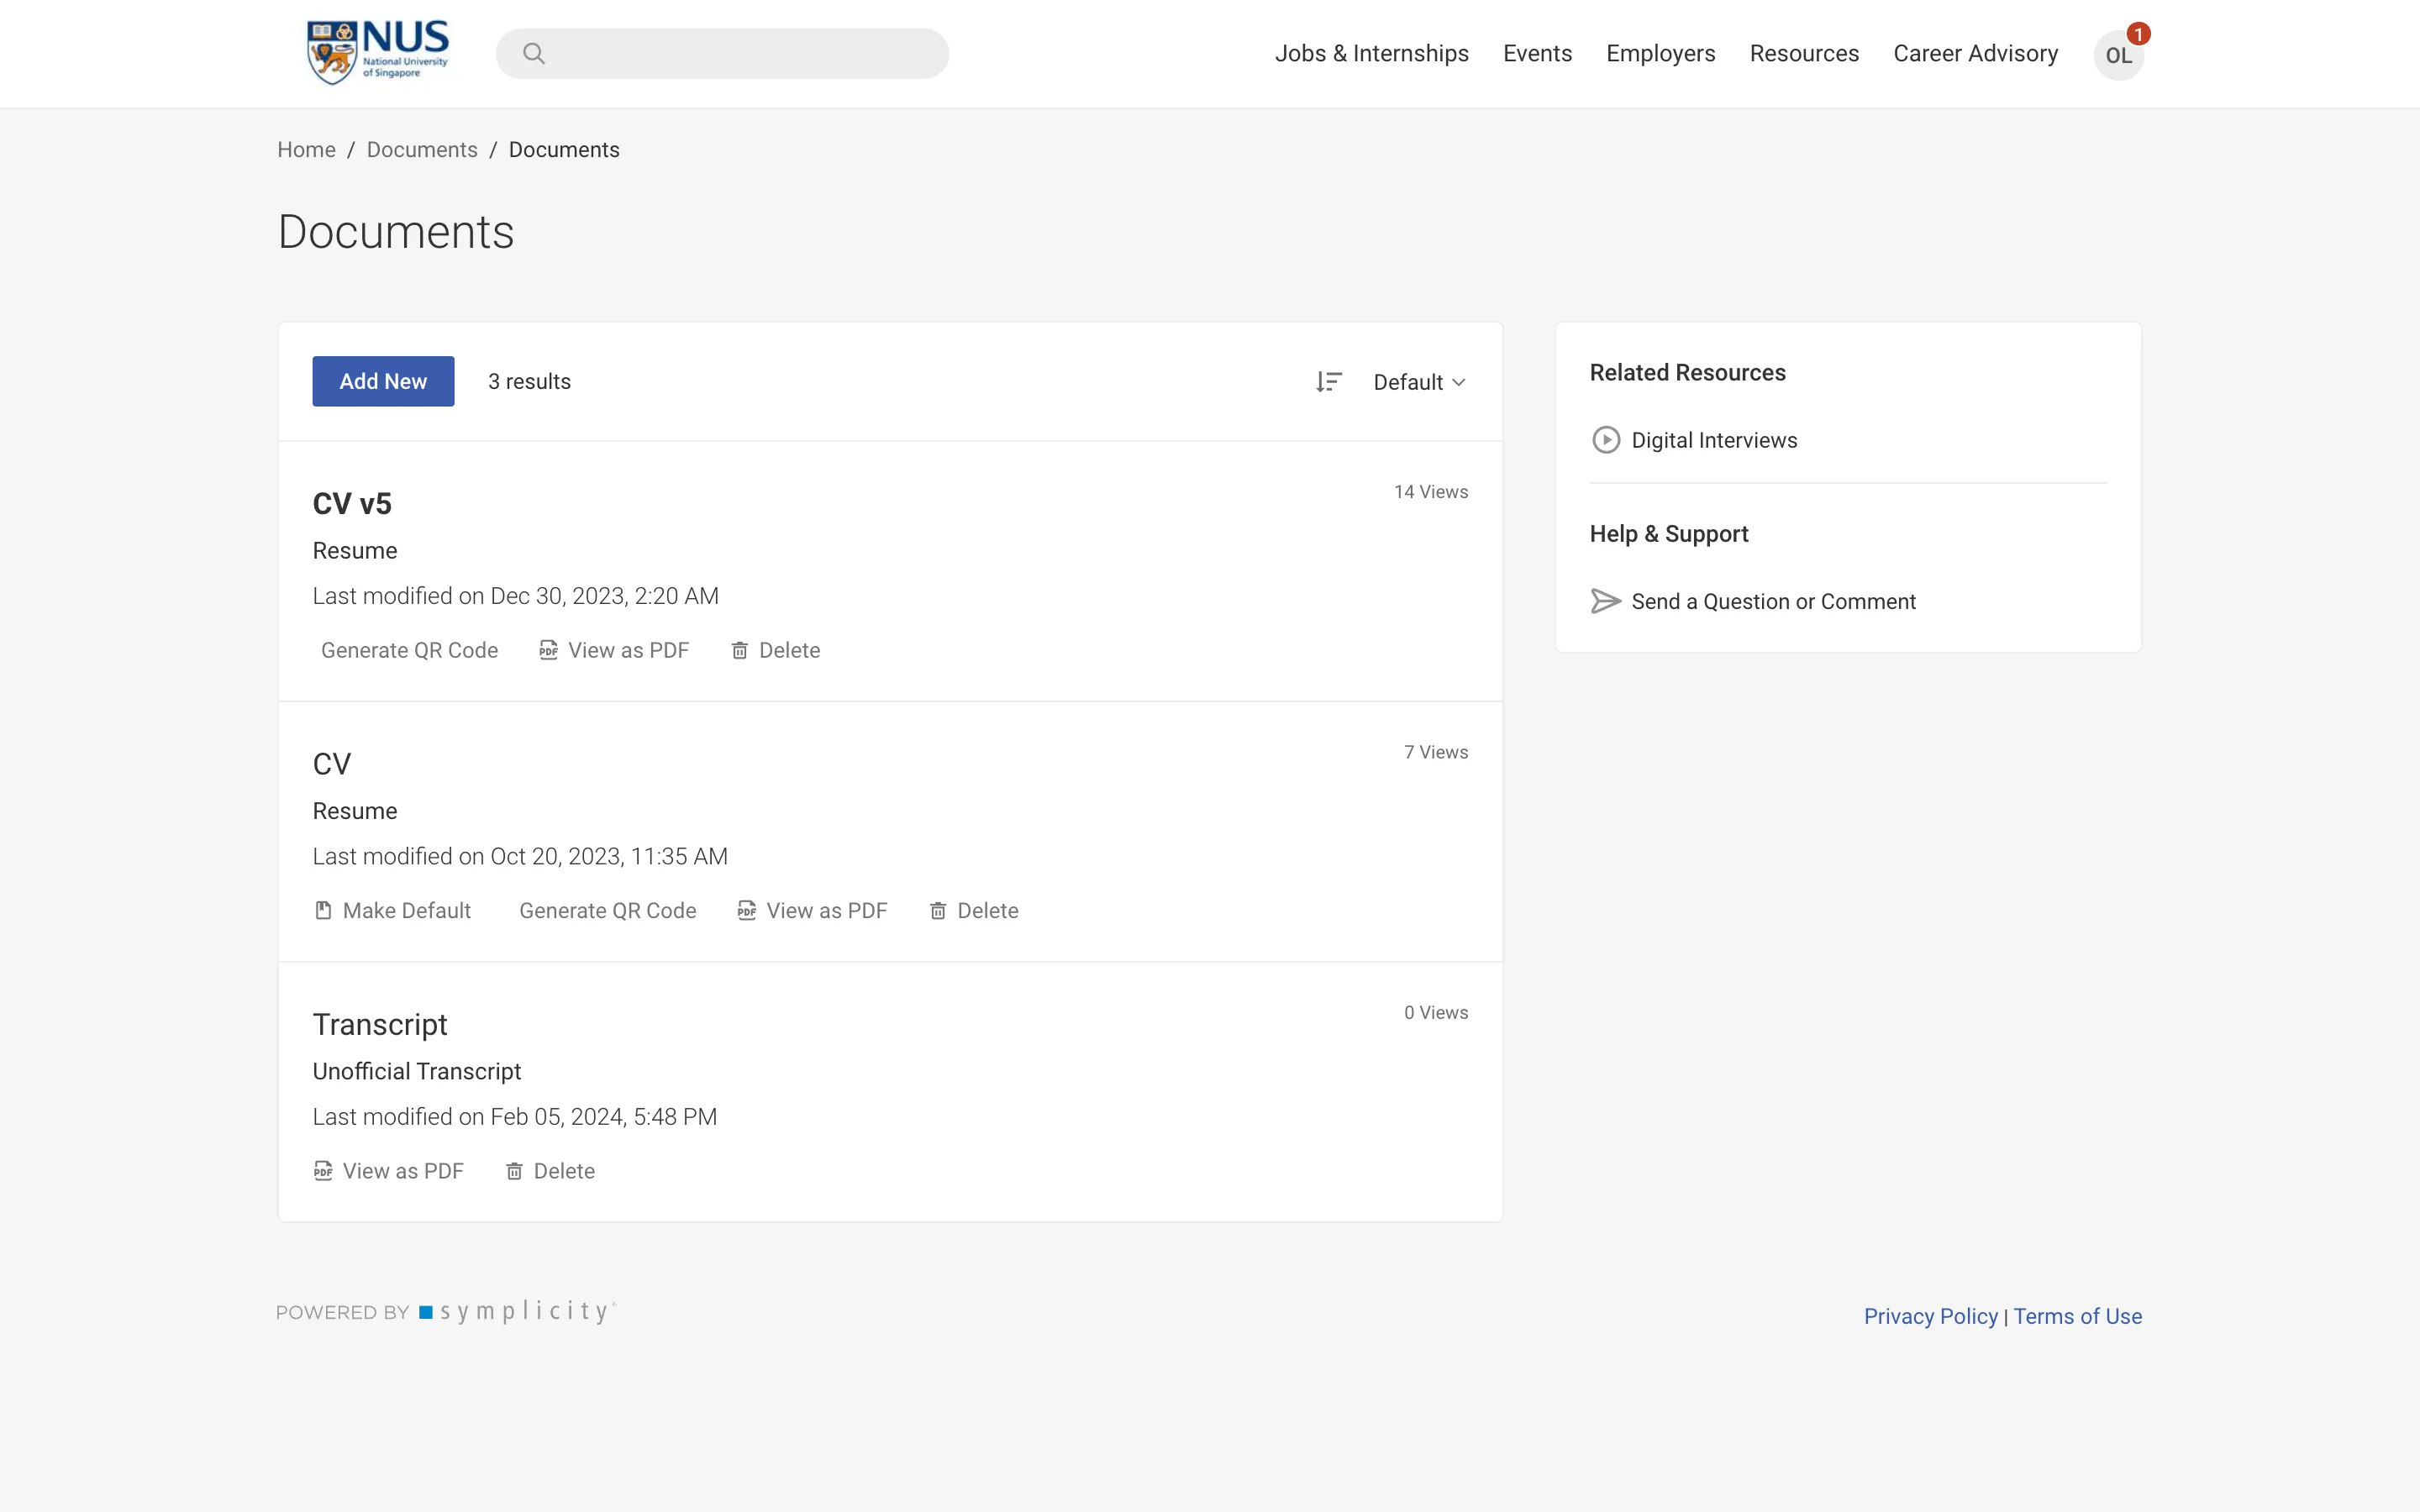2420x1512 pixels.
Task: Generate QR Code for CV (7 Views)
Action: [x=608, y=910]
